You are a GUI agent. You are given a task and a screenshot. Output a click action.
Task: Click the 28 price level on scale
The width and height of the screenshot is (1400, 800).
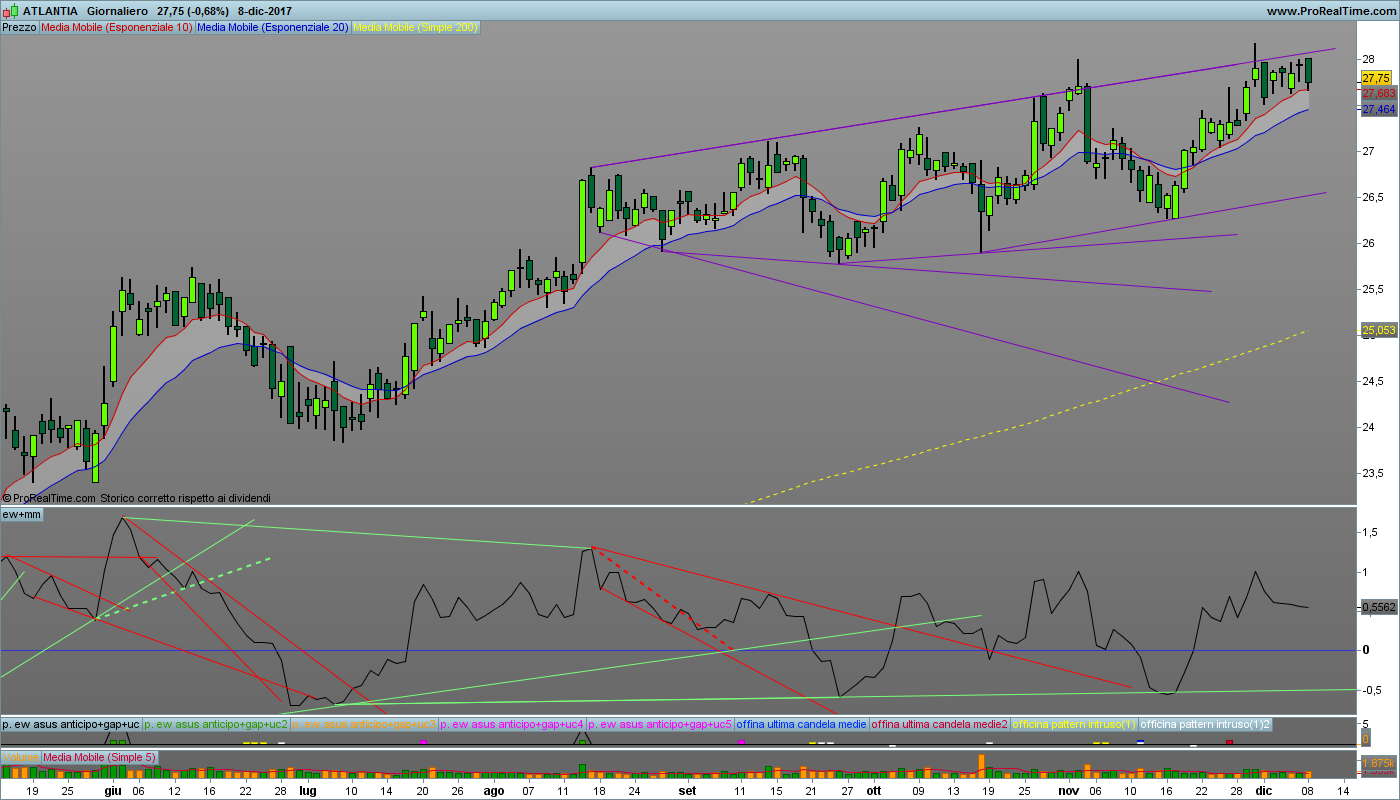point(1367,59)
